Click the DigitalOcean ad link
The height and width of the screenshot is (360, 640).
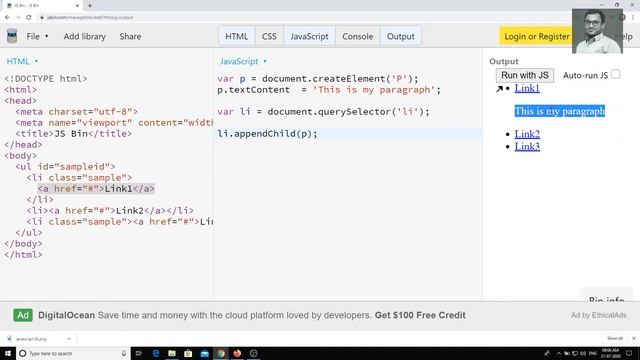pos(252,315)
